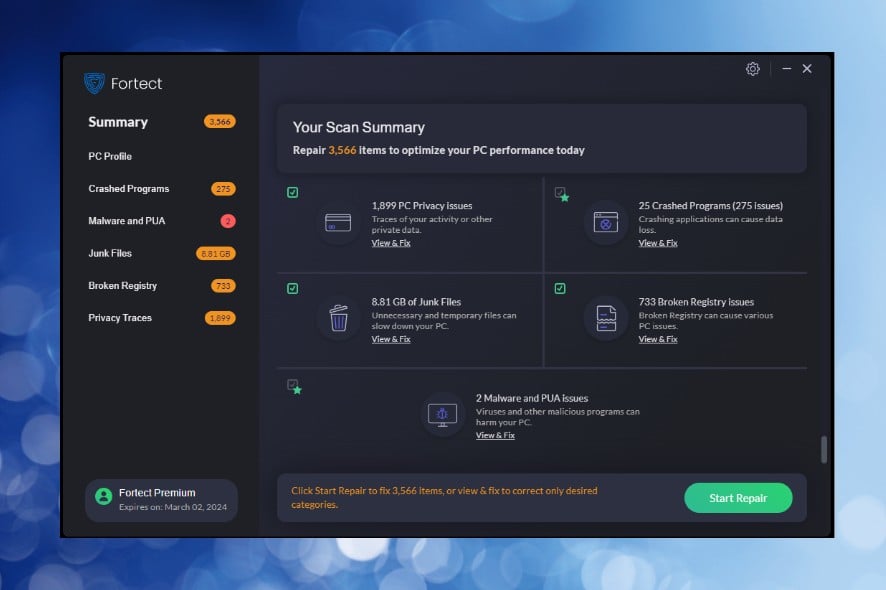This screenshot has height=590, width=886.
Task: Click View & Fix under Junk Files
Action: point(391,339)
